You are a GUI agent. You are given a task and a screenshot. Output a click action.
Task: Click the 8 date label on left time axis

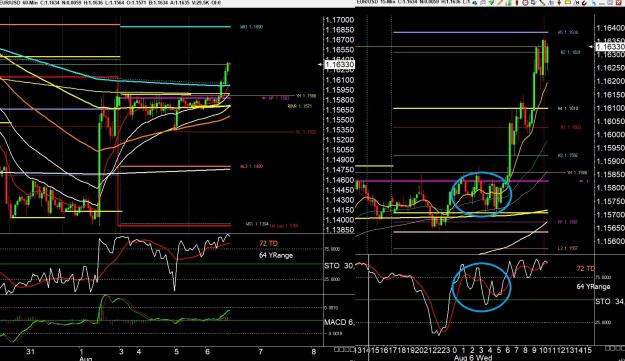click(x=314, y=352)
